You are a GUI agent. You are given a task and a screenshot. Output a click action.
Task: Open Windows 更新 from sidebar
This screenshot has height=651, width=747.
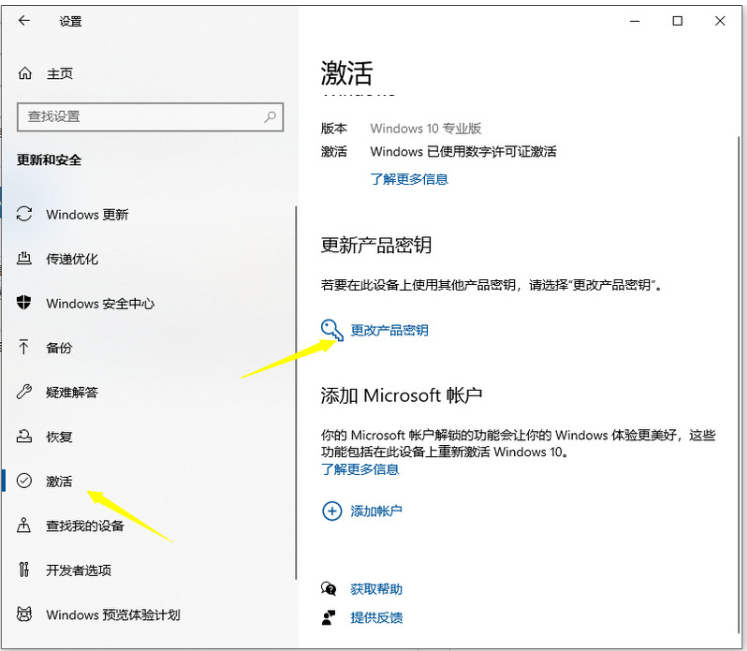(87, 215)
